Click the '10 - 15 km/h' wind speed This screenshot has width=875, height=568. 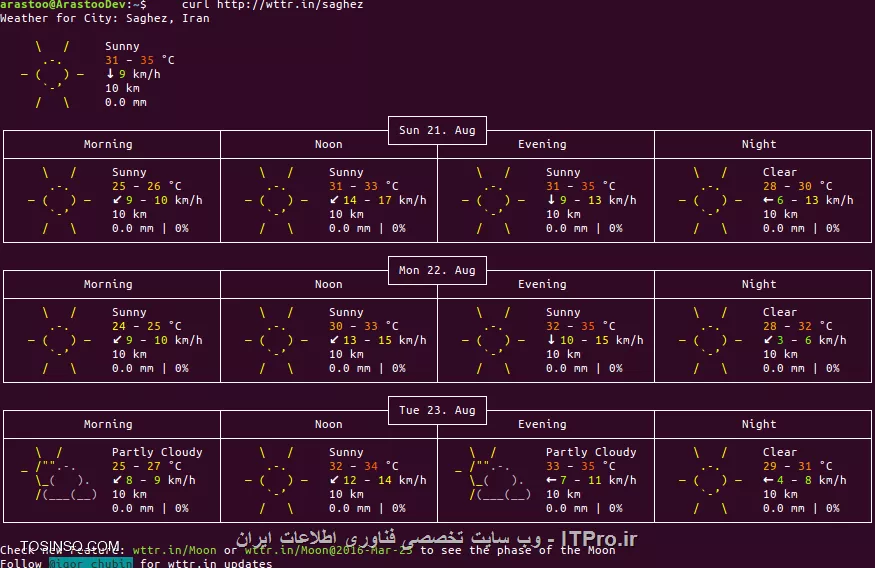pyautogui.click(x=602, y=340)
